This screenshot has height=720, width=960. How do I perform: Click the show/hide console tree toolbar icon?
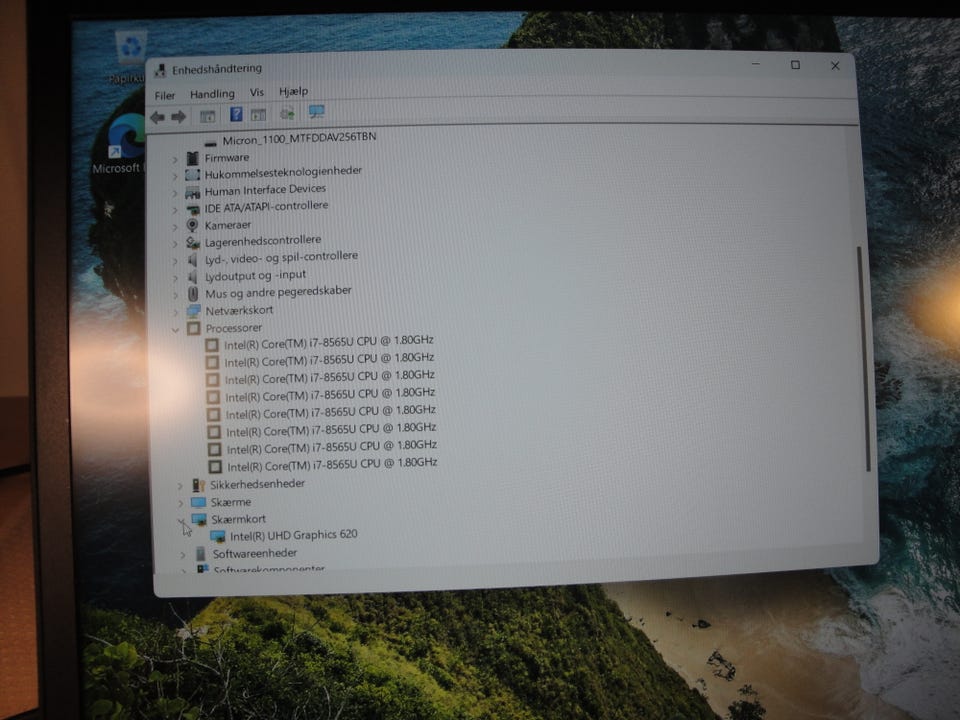pos(208,116)
